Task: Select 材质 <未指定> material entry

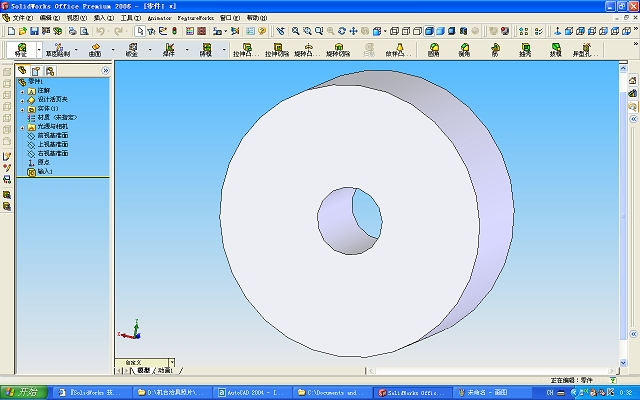Action: pyautogui.click(x=57, y=118)
